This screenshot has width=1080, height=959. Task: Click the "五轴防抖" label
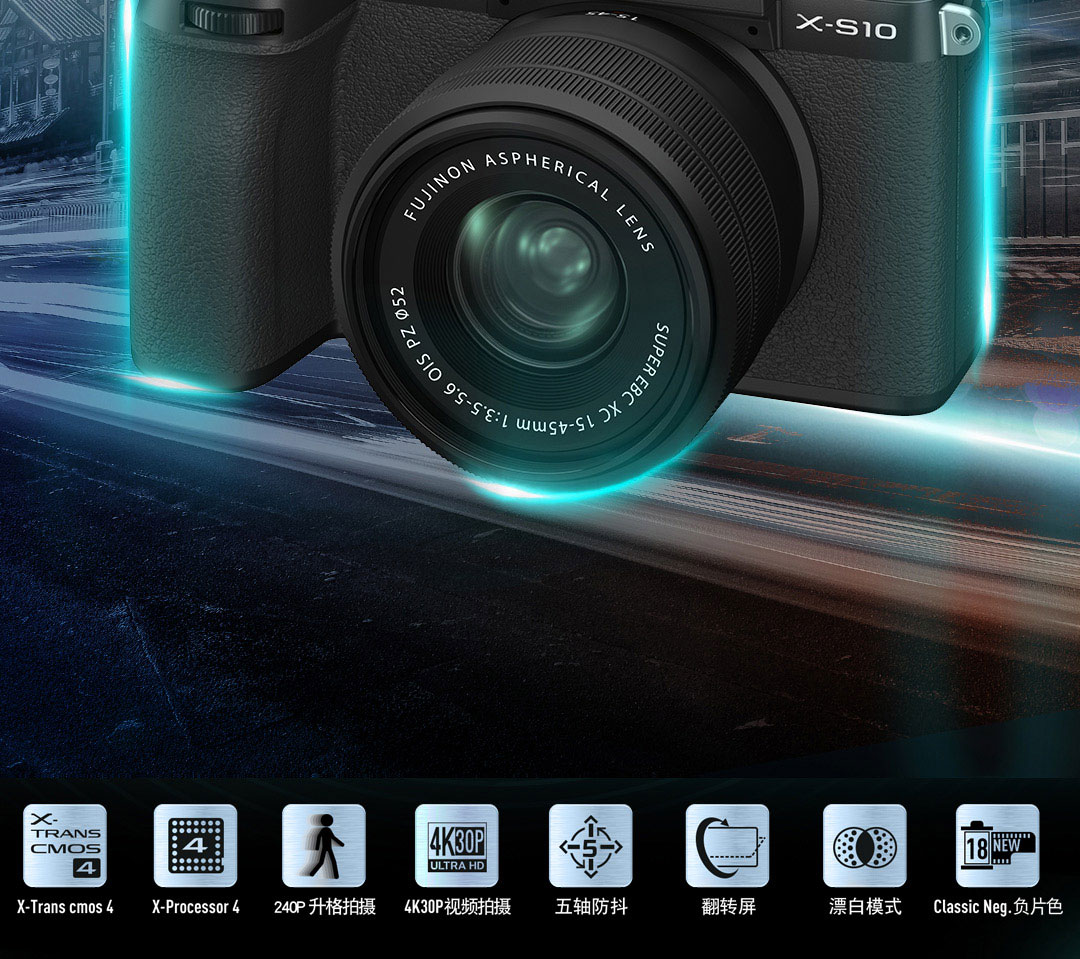coord(591,907)
